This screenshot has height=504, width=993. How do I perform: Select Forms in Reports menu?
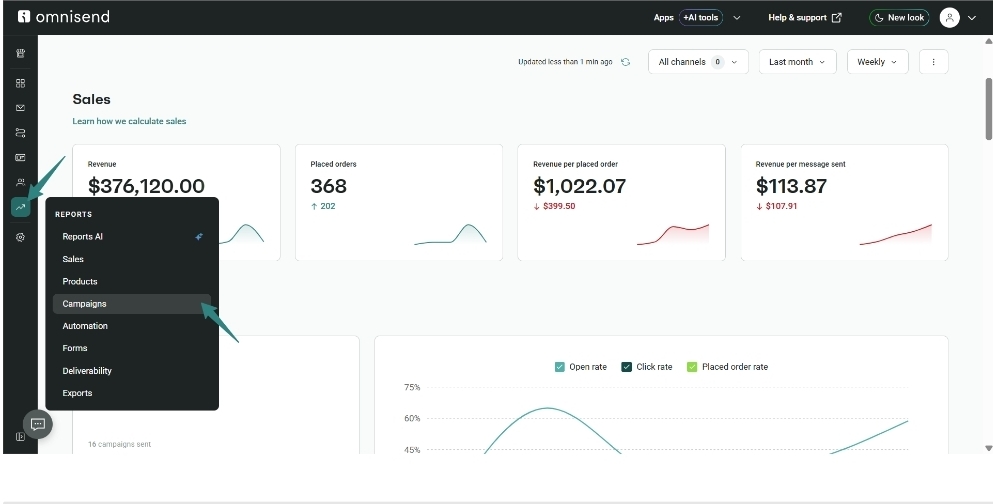[132, 348]
